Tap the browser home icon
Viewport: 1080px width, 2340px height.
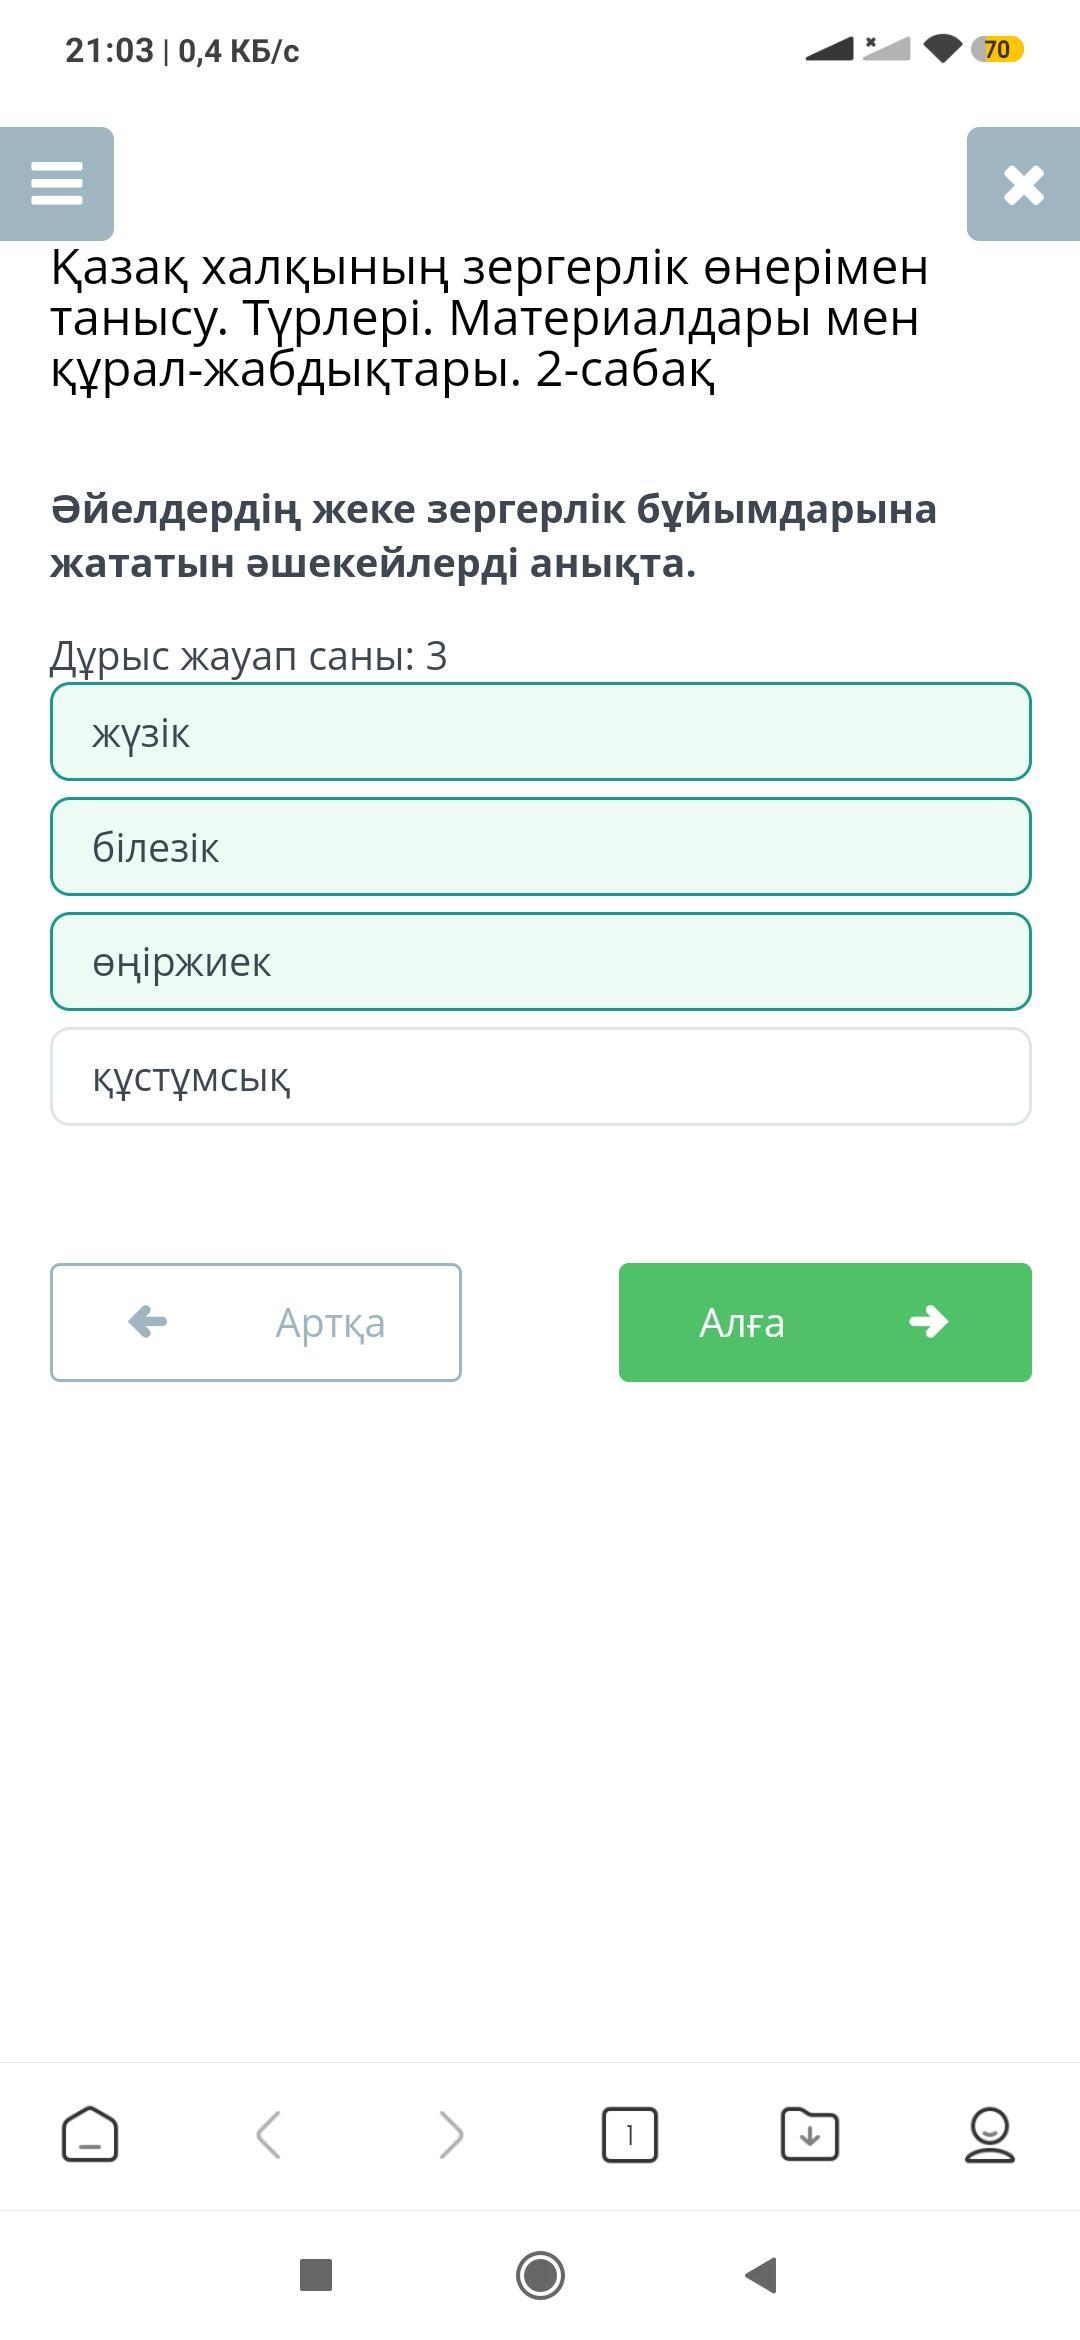coord(90,2135)
